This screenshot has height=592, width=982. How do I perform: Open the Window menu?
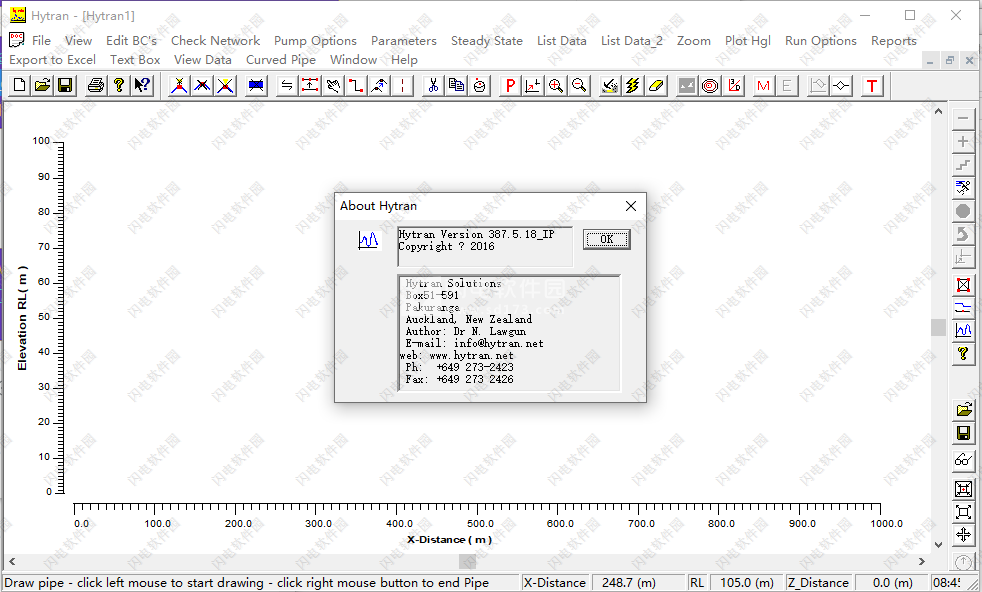tap(353, 60)
